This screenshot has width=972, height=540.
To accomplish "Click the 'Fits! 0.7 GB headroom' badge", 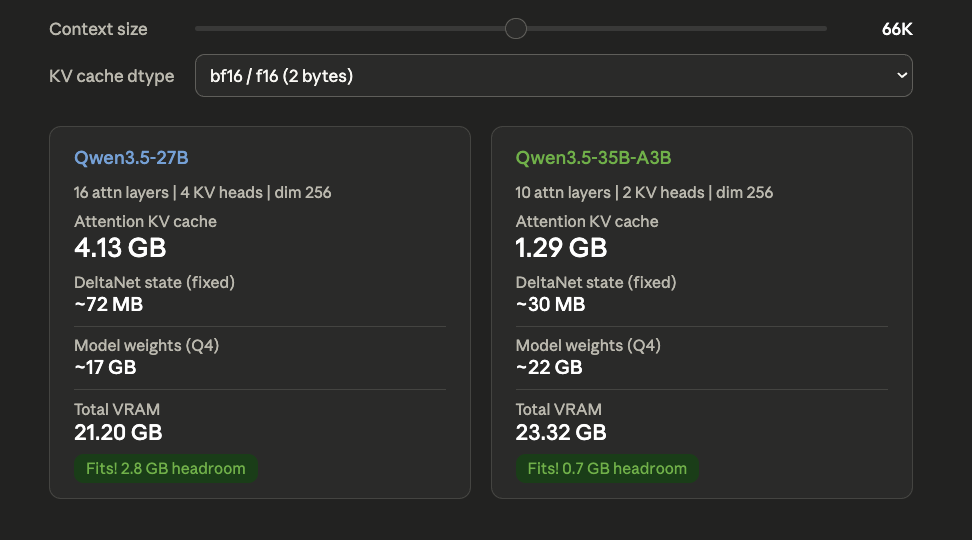I will [607, 468].
